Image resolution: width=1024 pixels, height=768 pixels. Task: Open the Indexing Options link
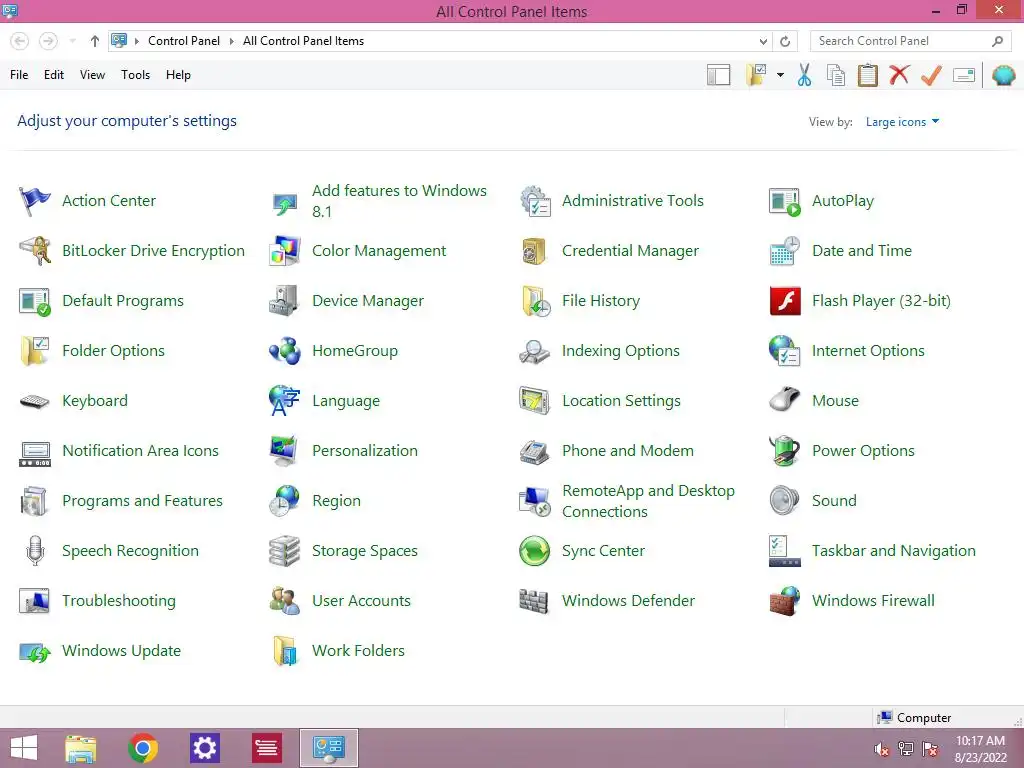click(620, 351)
